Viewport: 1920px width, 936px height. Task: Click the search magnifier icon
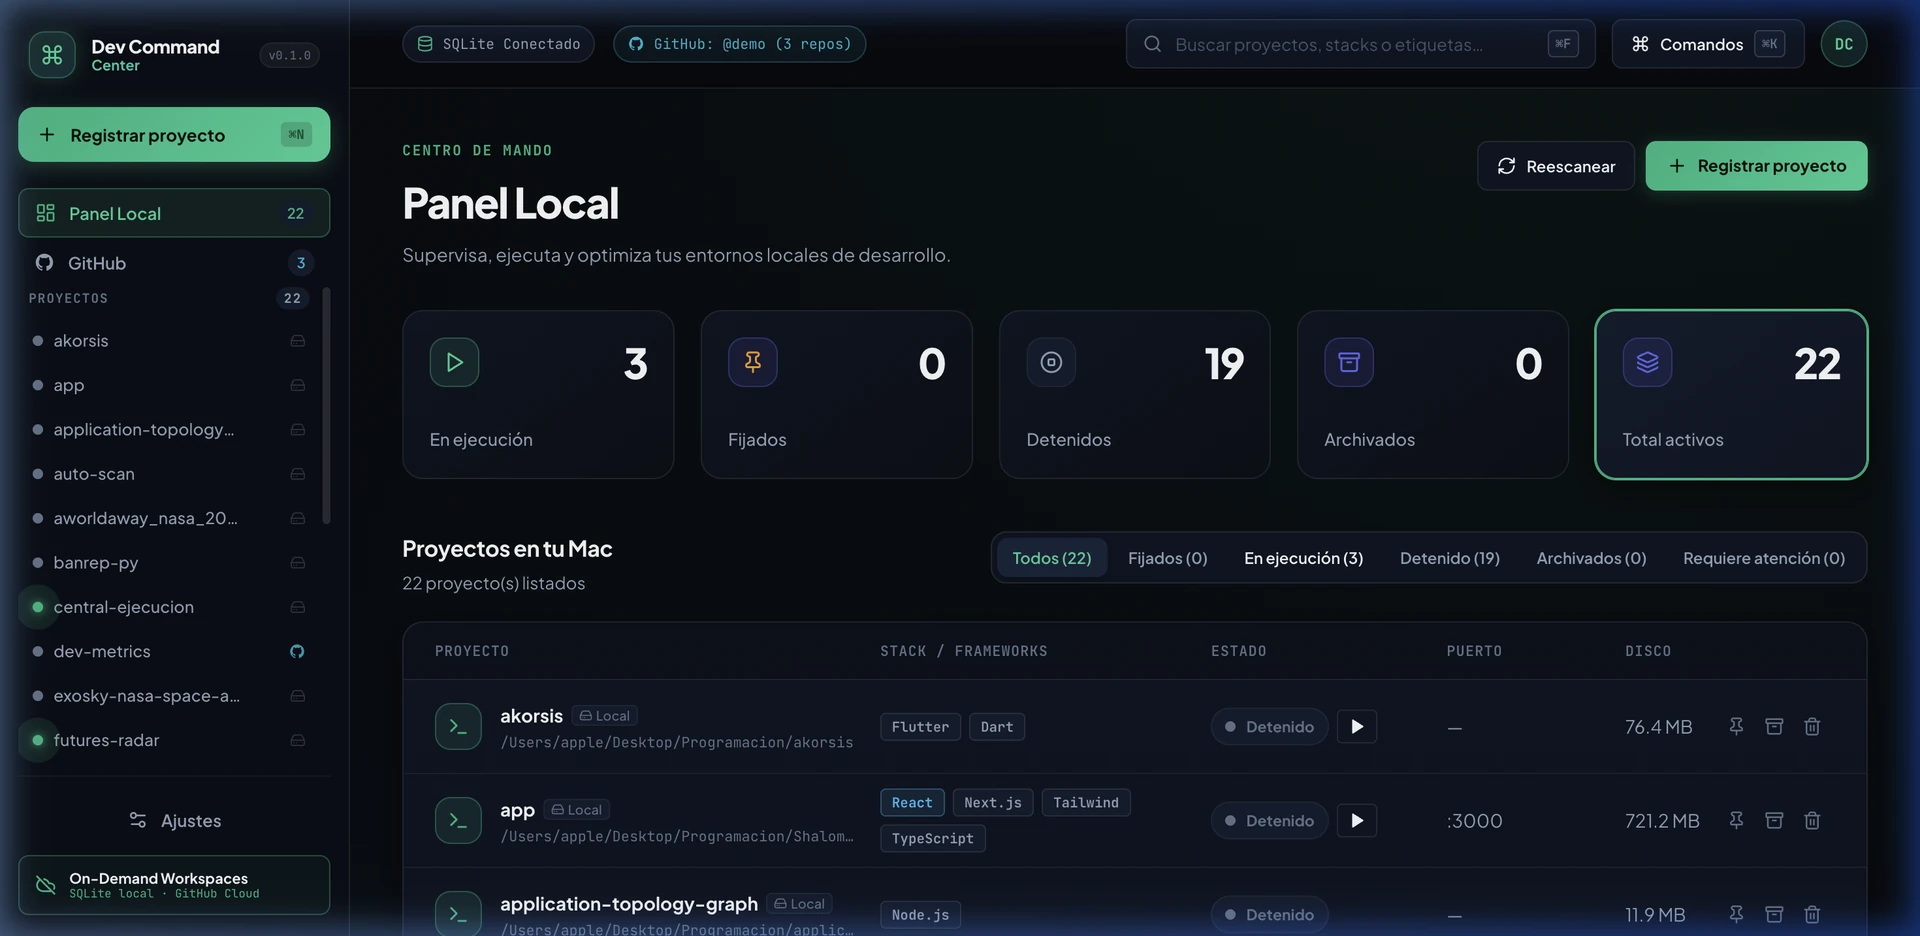[x=1152, y=44]
